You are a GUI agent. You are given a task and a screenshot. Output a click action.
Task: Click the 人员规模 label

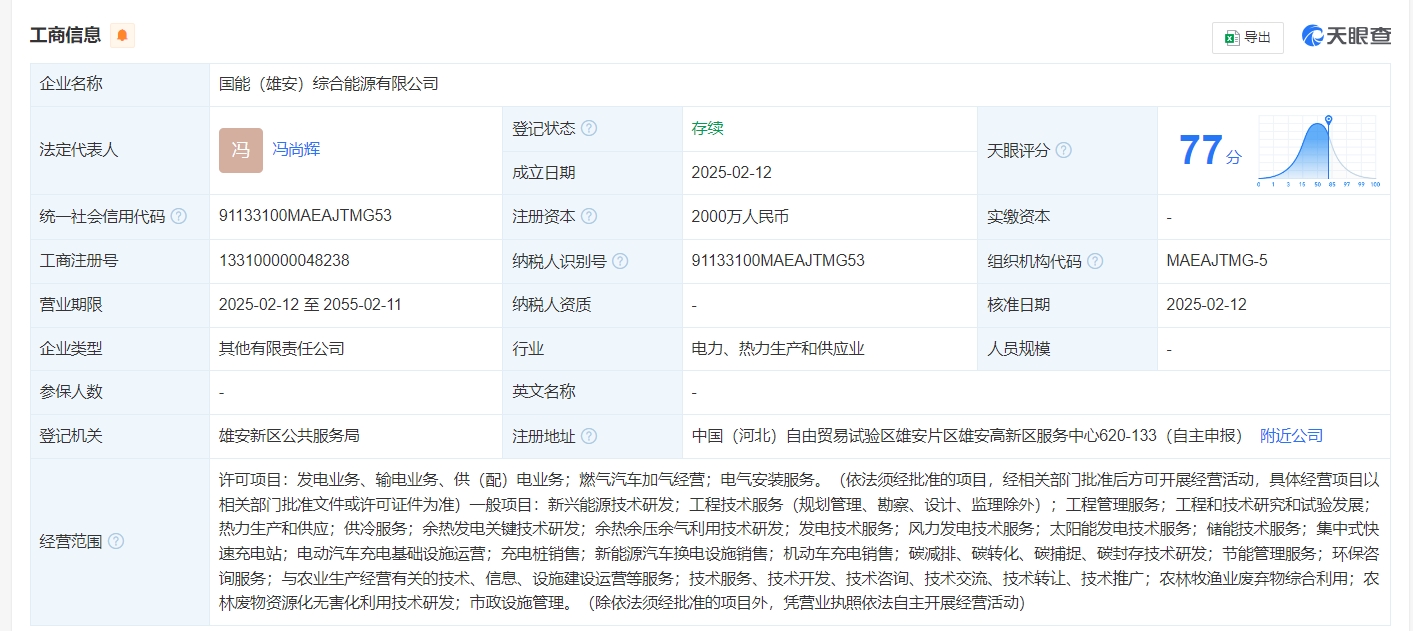point(1018,349)
